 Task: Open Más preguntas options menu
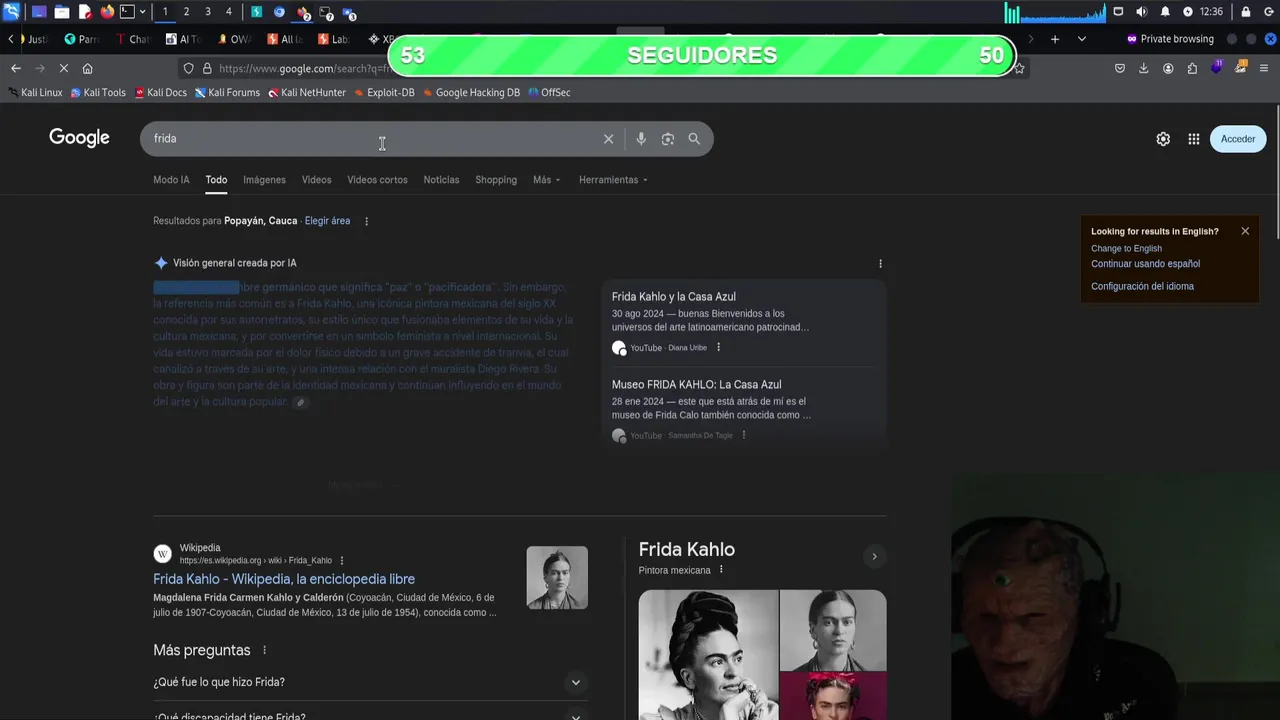(x=265, y=650)
